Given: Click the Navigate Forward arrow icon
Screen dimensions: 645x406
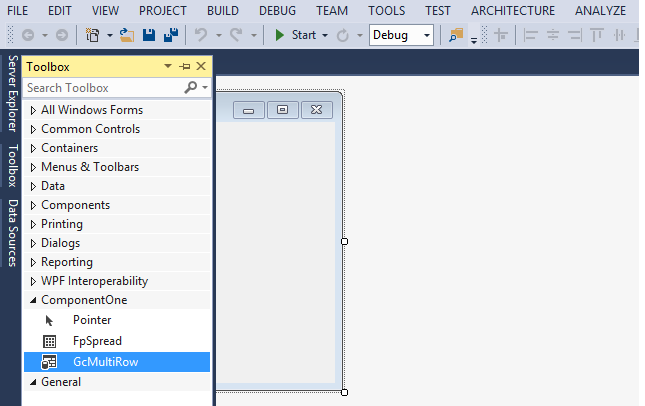Looking at the screenshot, I should [62, 35].
